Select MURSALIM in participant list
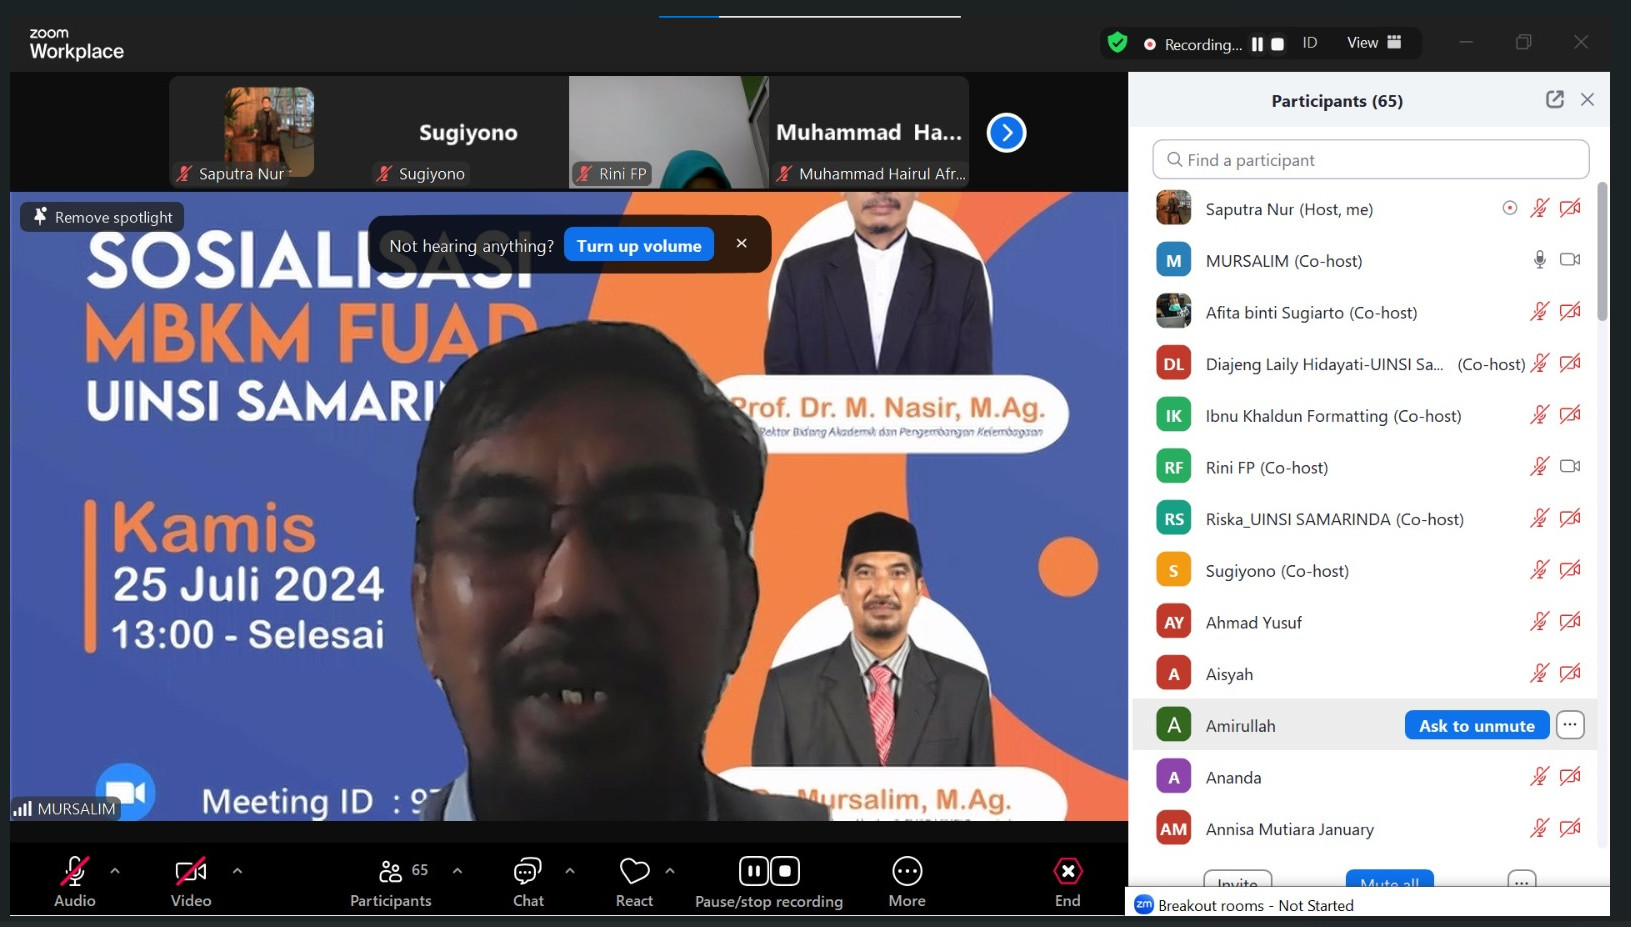This screenshot has width=1631, height=927. [1283, 261]
